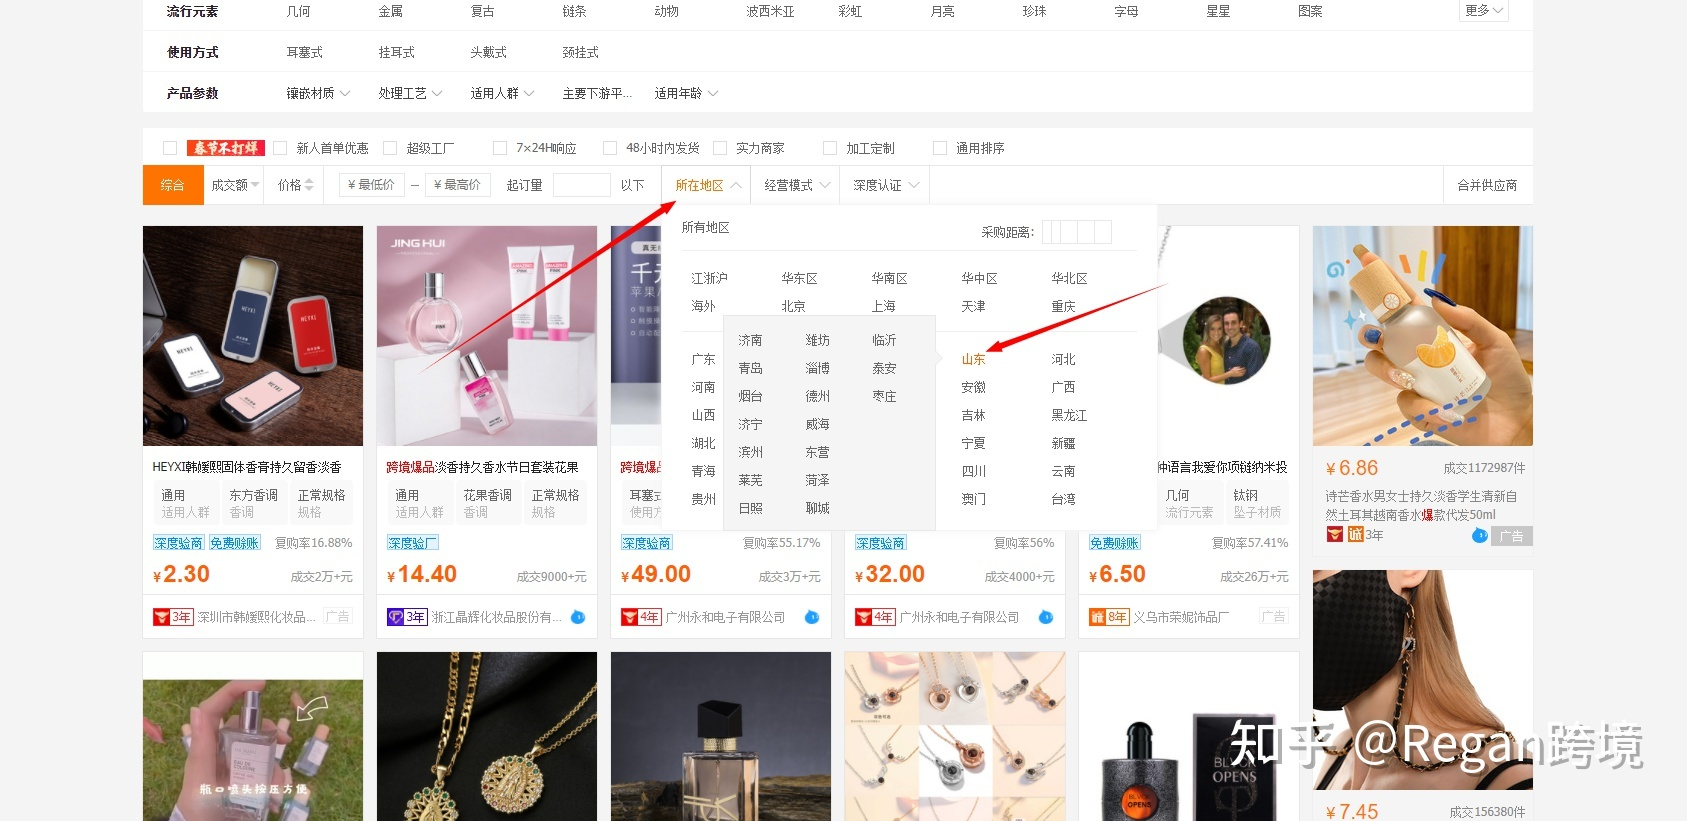This screenshot has height=821, width=1687.
Task: Click chat icon on ¥6.86 ad product
Action: click(x=1480, y=536)
